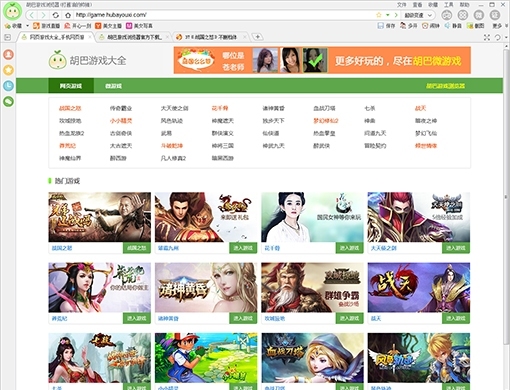This screenshot has height=390, width=510.
Task: Click the green chat bubble sidebar icon
Action: (9, 101)
